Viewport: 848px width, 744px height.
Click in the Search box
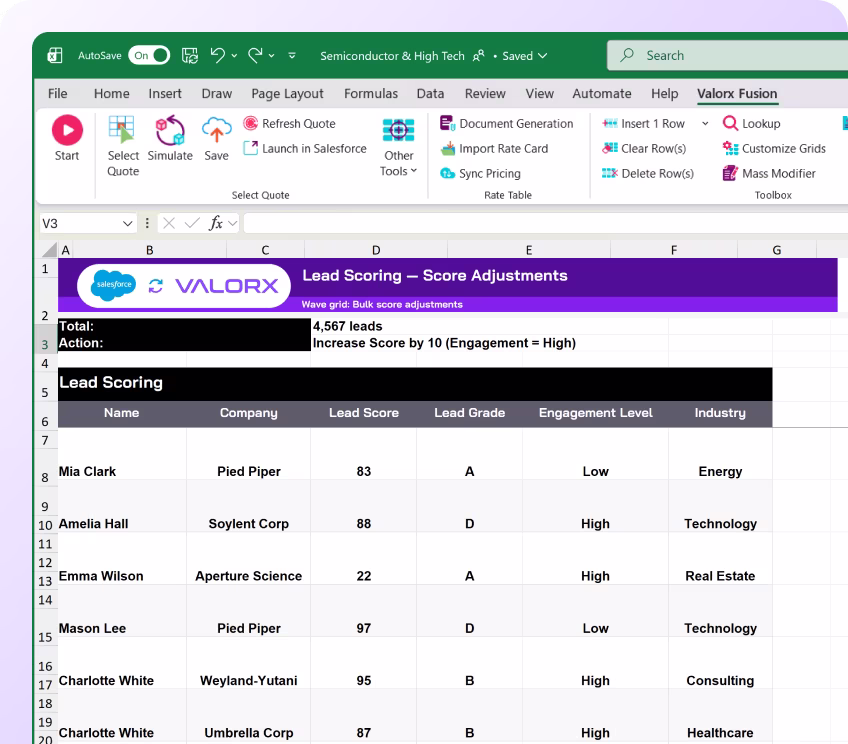tap(727, 55)
